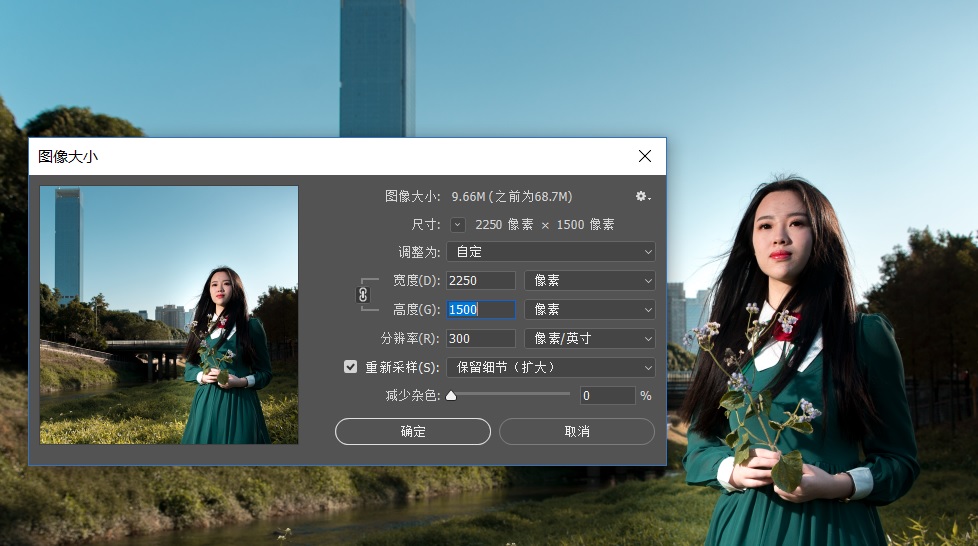
Task: Cancel with the 取消 button
Action: pyautogui.click(x=577, y=431)
